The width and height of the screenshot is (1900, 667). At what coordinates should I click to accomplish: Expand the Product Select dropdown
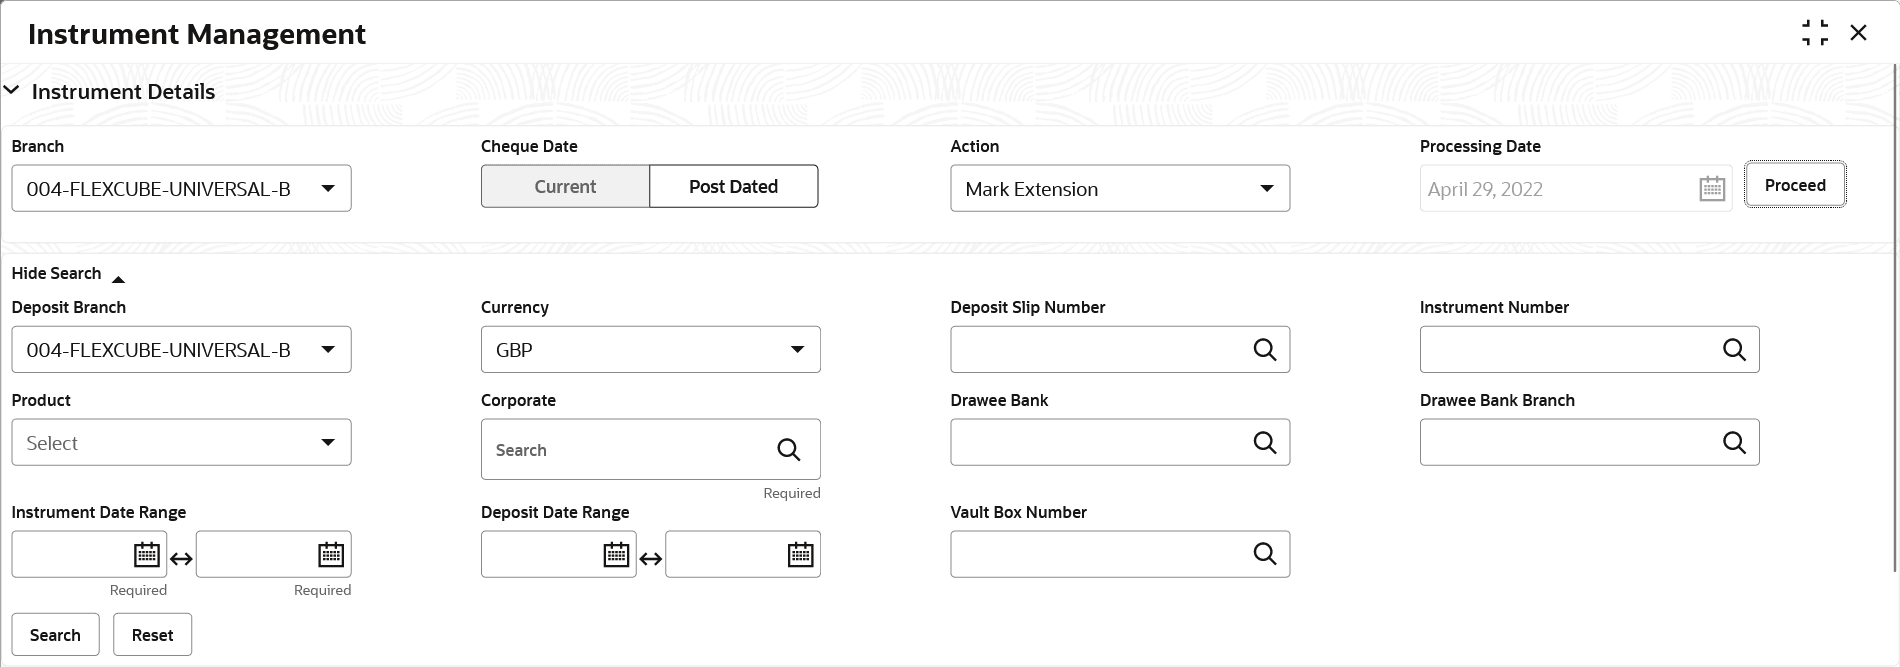pyautogui.click(x=181, y=443)
